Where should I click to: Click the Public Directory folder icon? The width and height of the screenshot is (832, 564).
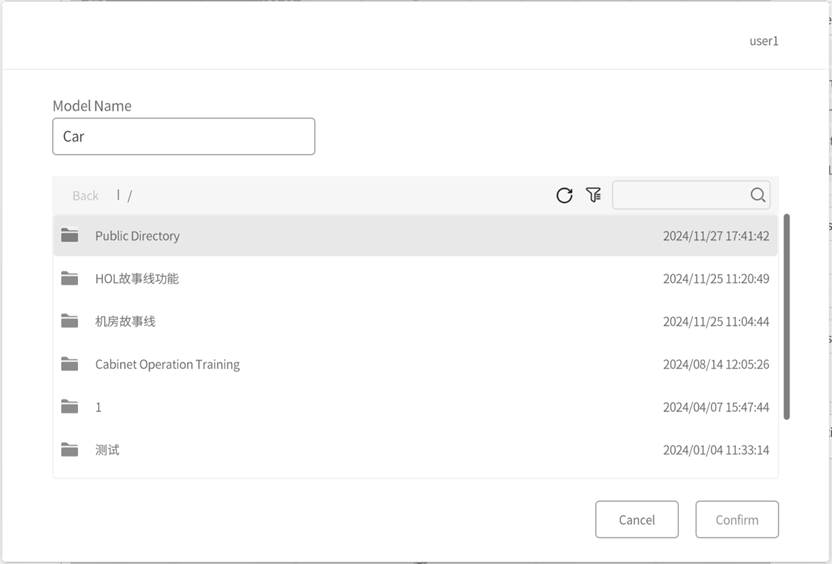(69, 236)
